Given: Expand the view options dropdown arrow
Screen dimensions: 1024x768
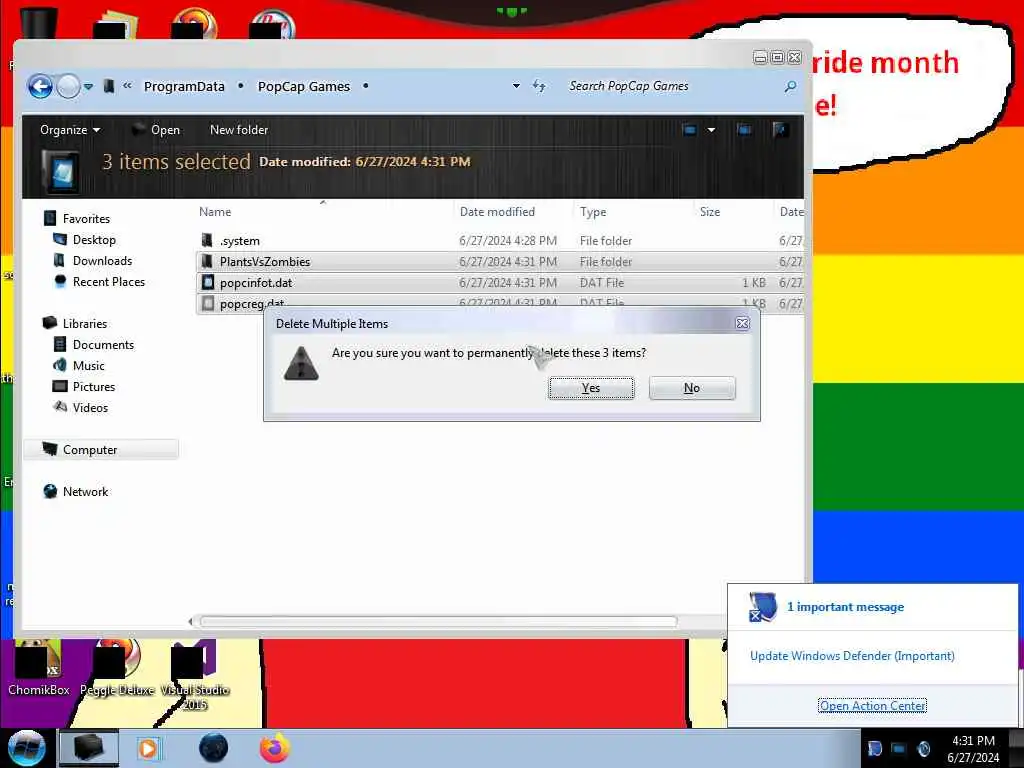Looking at the screenshot, I should point(711,130).
